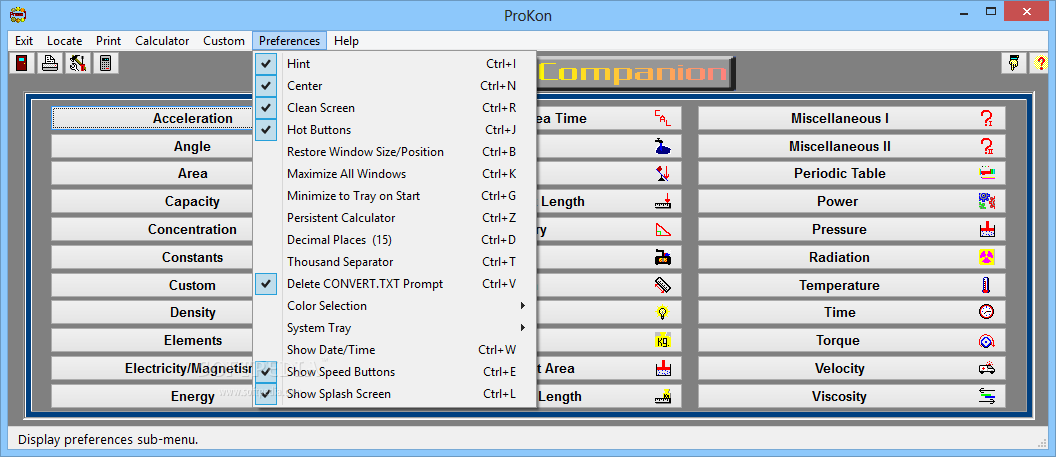Screen dimensions: 1056x457
Task: Click the ruler icon with red arrow
Action: (x=663, y=201)
